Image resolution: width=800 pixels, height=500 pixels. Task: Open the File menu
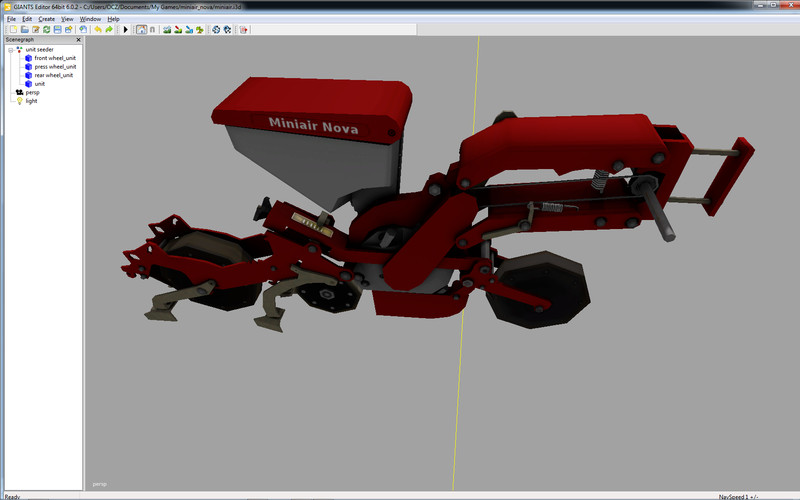click(x=11, y=19)
